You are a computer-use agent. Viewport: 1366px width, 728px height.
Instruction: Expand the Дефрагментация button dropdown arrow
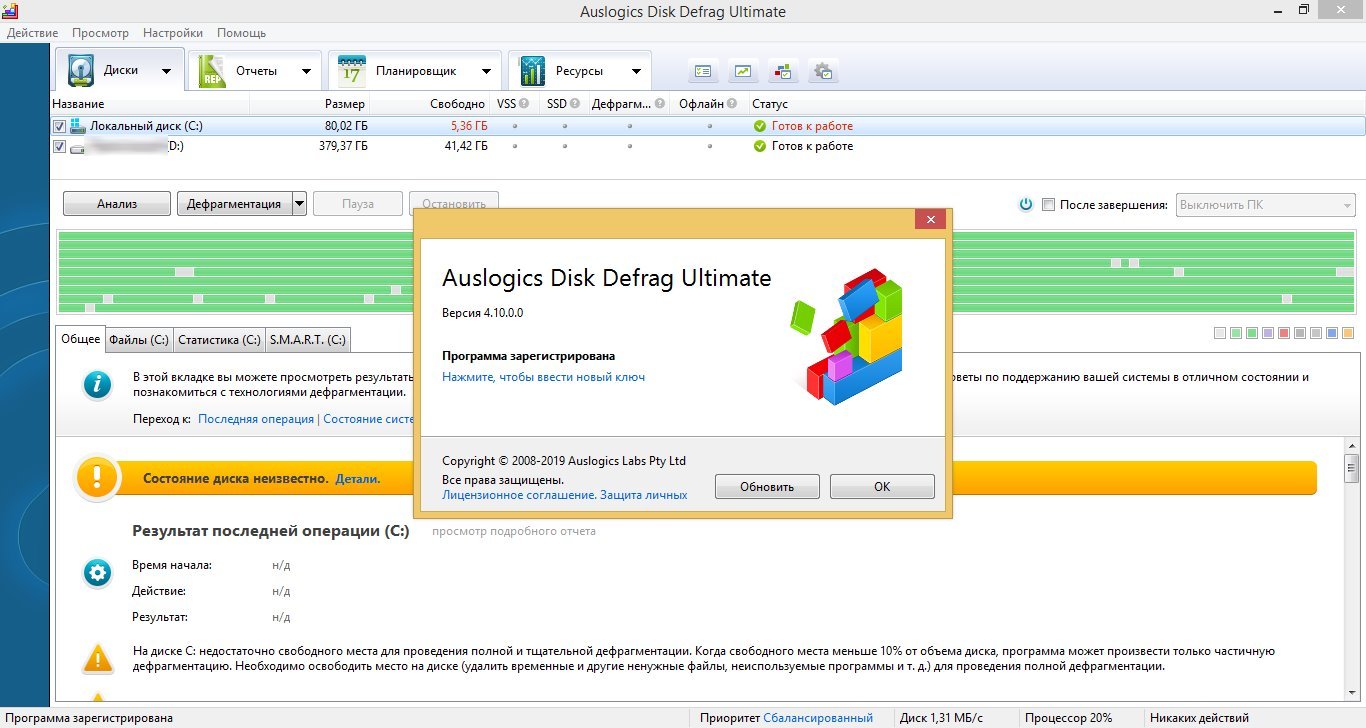point(300,204)
